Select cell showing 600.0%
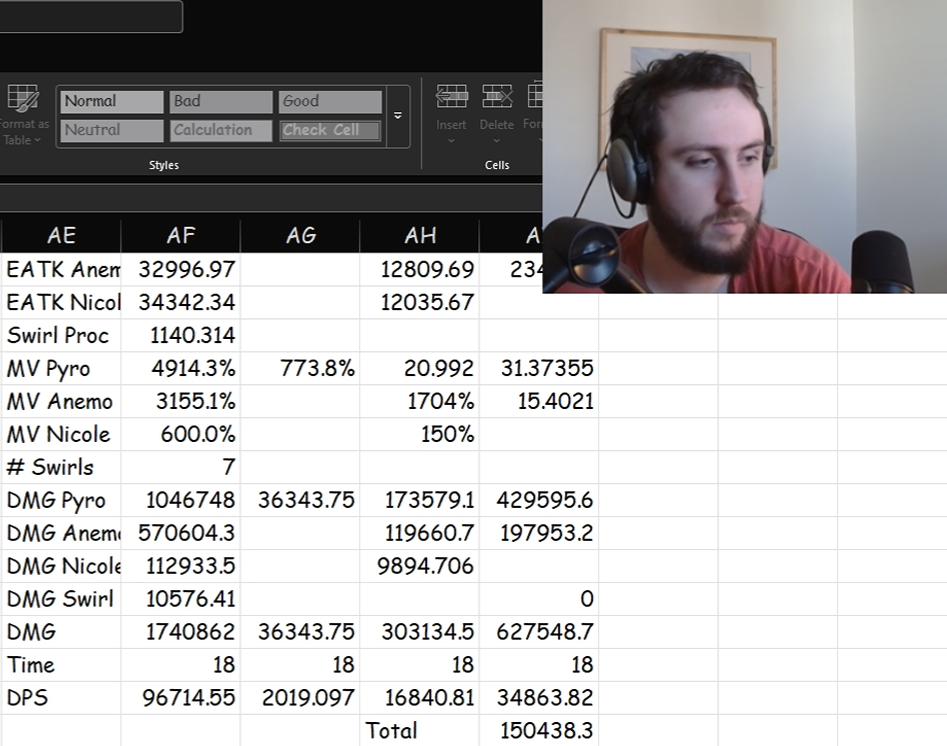 [x=181, y=434]
